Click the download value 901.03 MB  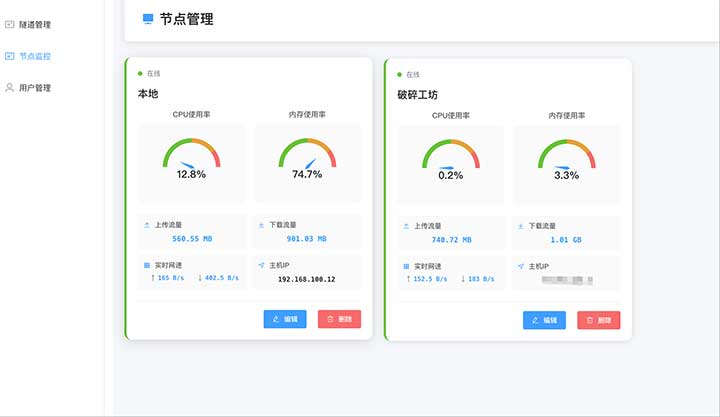(x=307, y=239)
